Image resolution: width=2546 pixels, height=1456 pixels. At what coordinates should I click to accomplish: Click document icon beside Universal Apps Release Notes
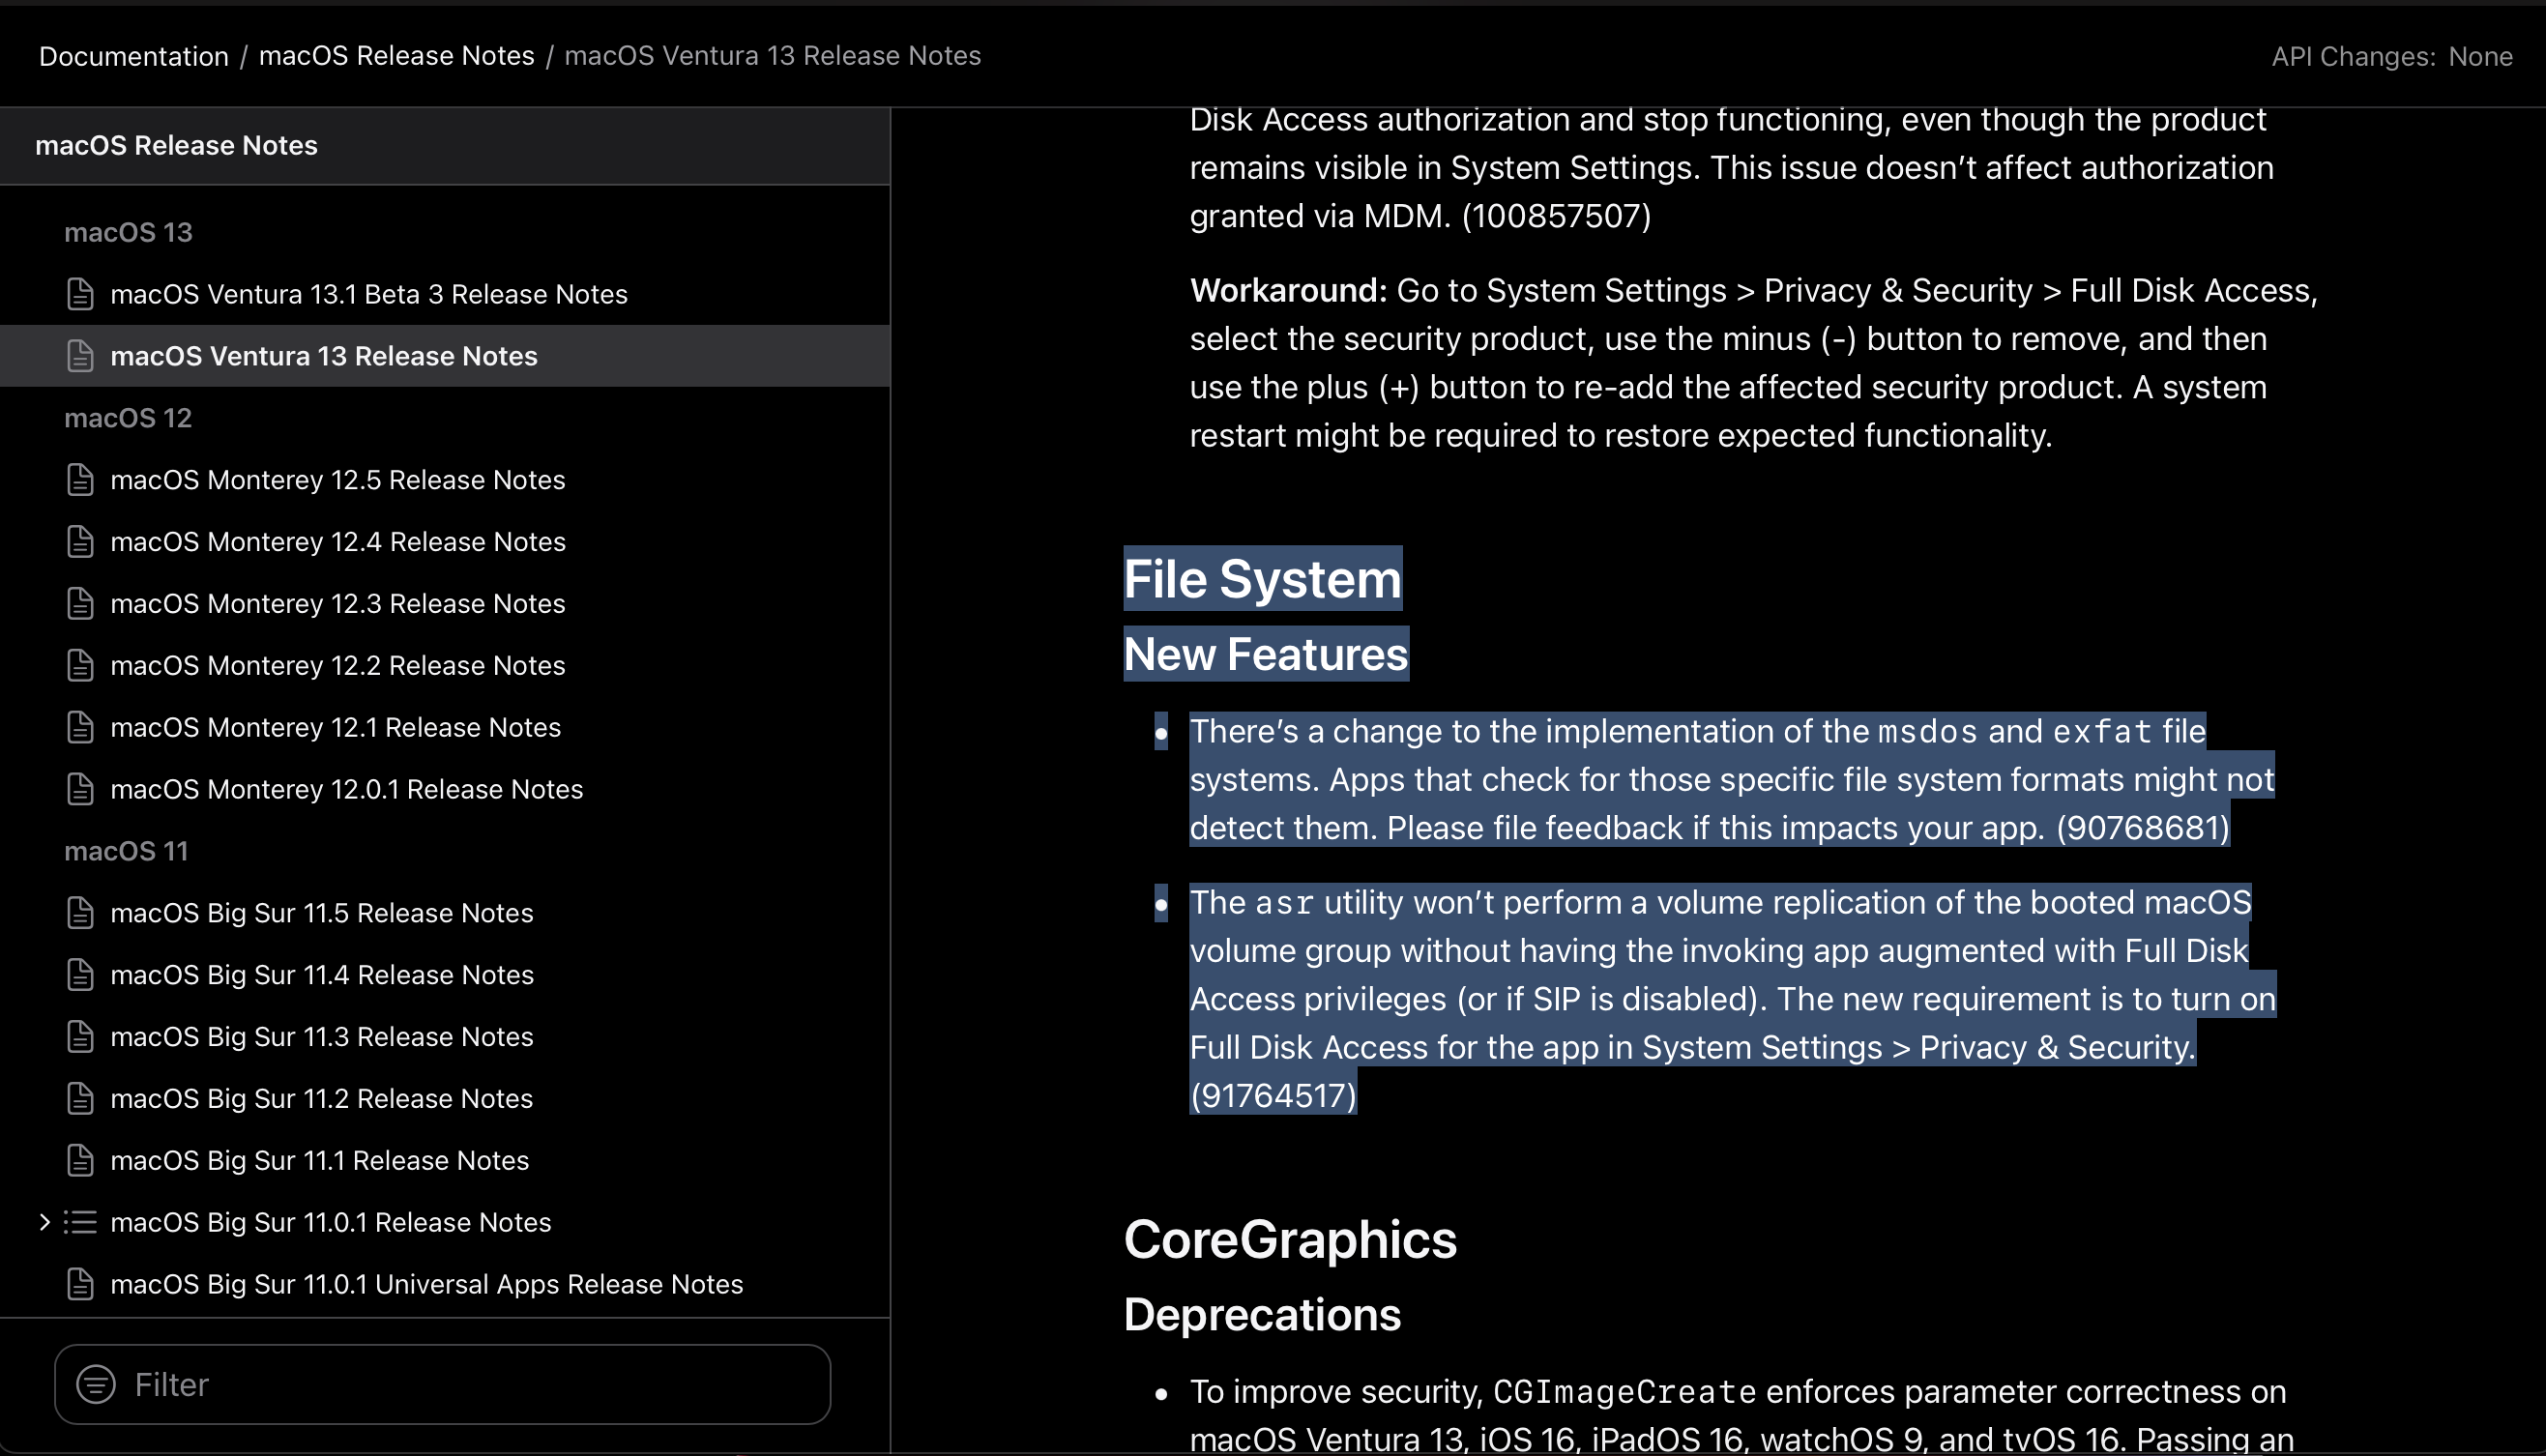80,1284
